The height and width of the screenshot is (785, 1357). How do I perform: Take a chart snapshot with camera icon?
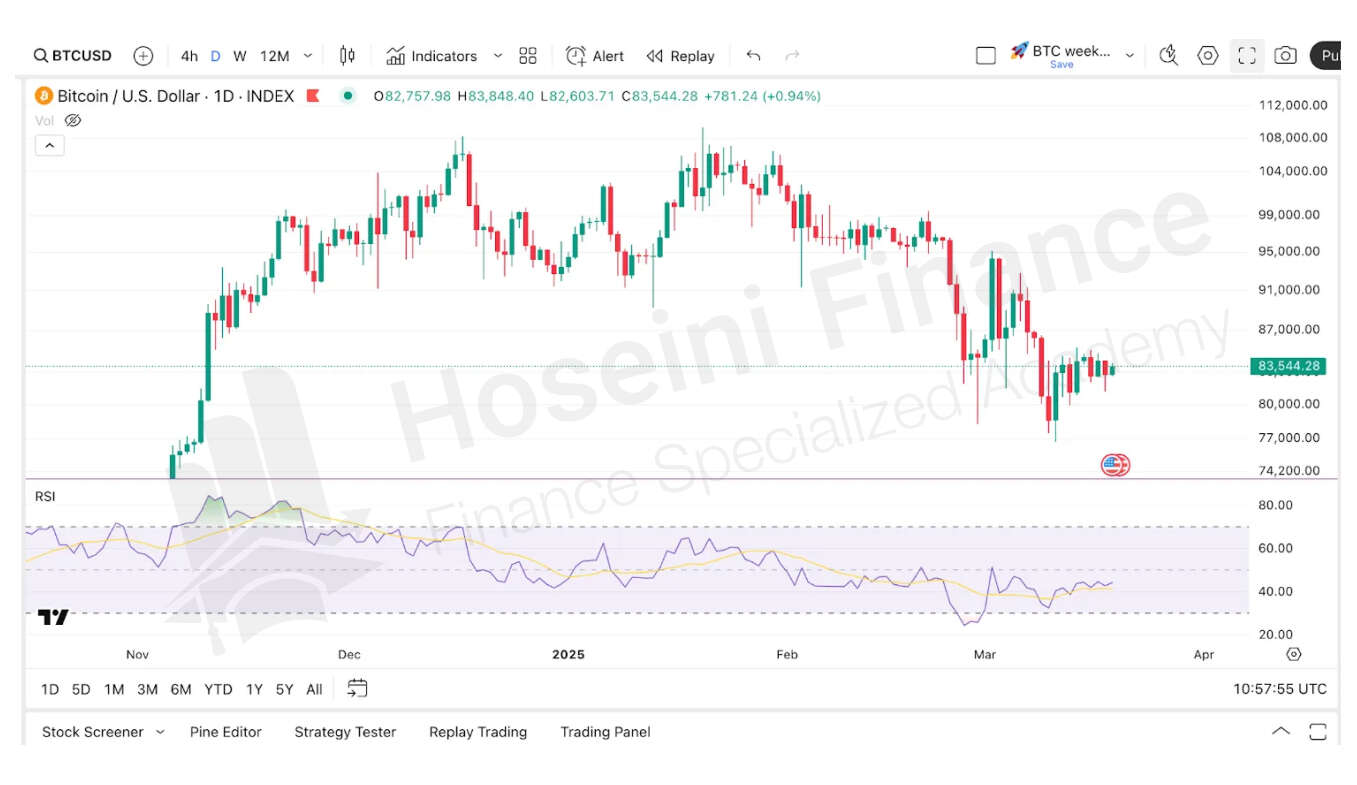pyautogui.click(x=1286, y=56)
